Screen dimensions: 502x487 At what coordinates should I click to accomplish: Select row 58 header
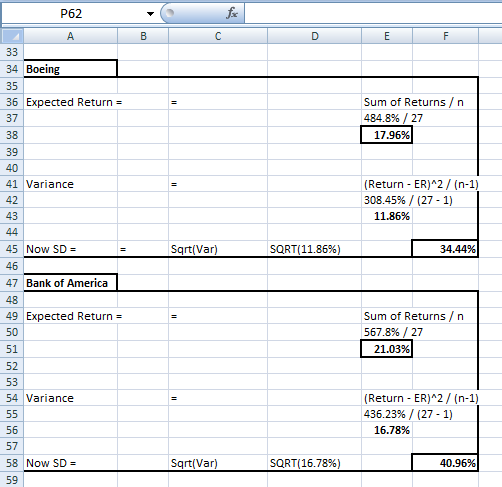coord(12,463)
